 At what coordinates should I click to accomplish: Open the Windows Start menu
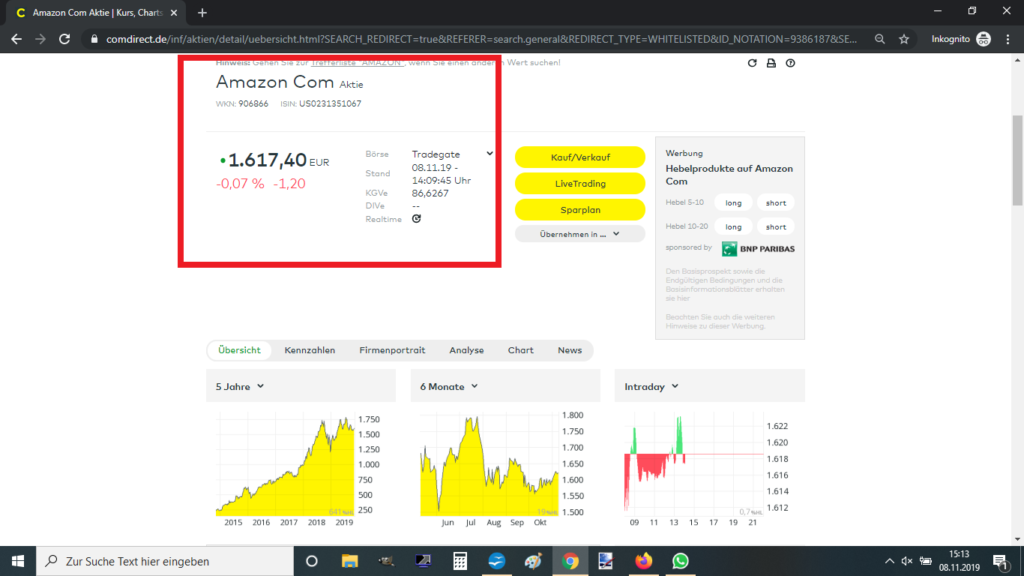click(18, 561)
